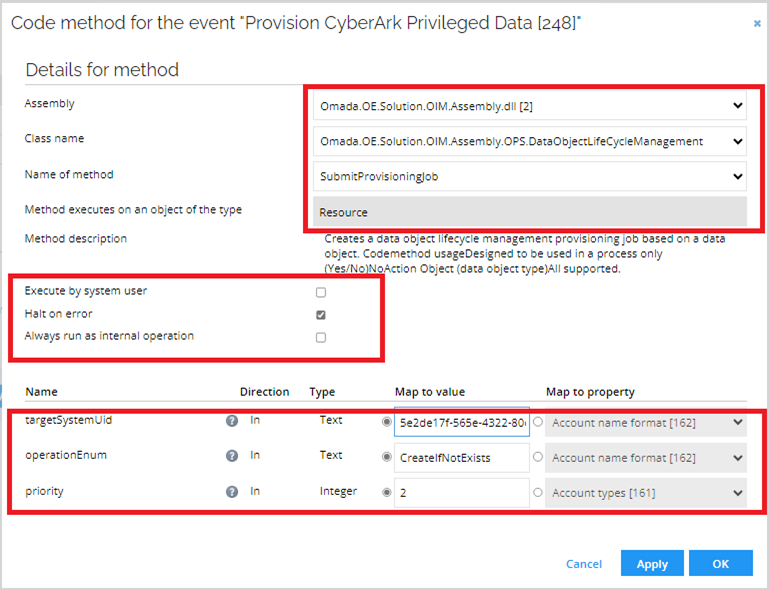Edit the targetSystemUid value field
This screenshot has width=769, height=590.
tap(461, 422)
